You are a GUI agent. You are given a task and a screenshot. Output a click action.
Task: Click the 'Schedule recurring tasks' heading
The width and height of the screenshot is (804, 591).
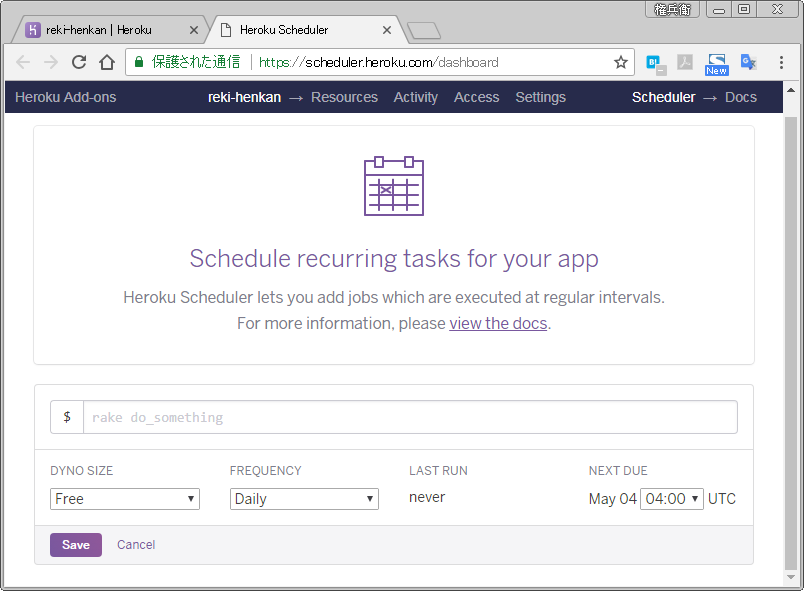pyautogui.click(x=394, y=259)
